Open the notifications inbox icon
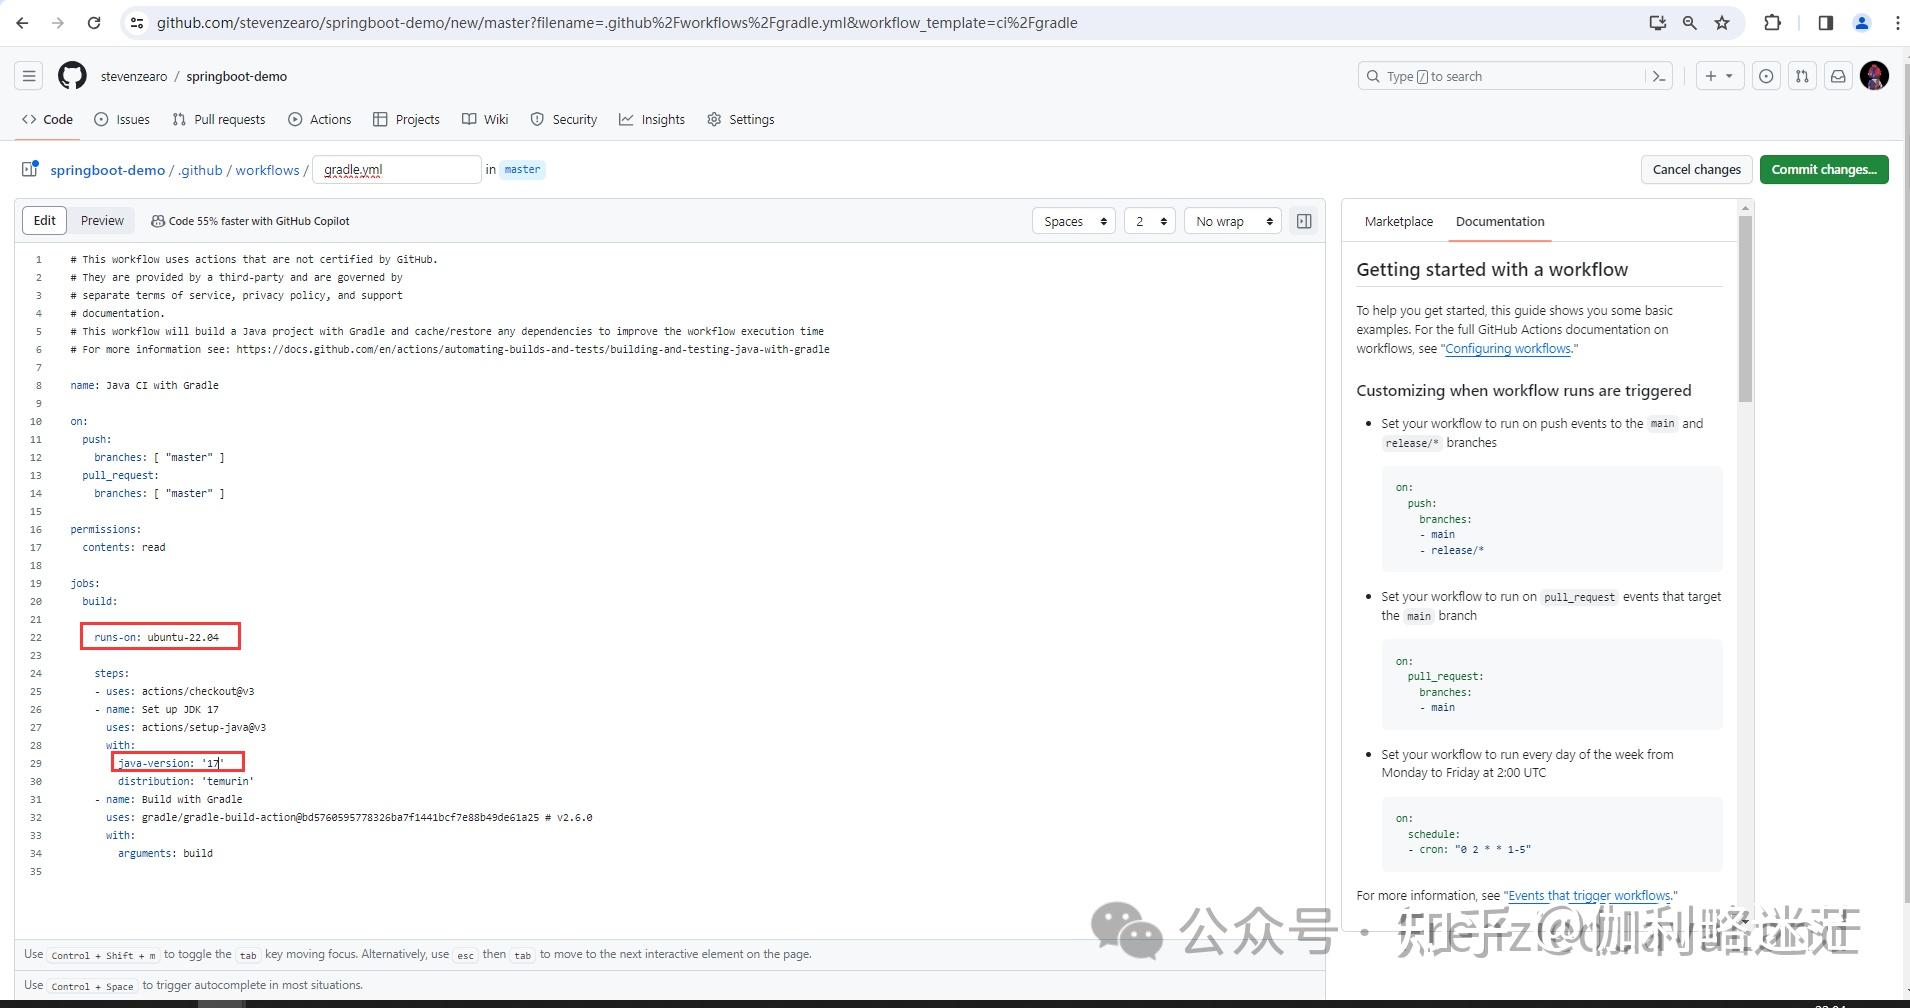The image size is (1910, 1008). (1838, 76)
